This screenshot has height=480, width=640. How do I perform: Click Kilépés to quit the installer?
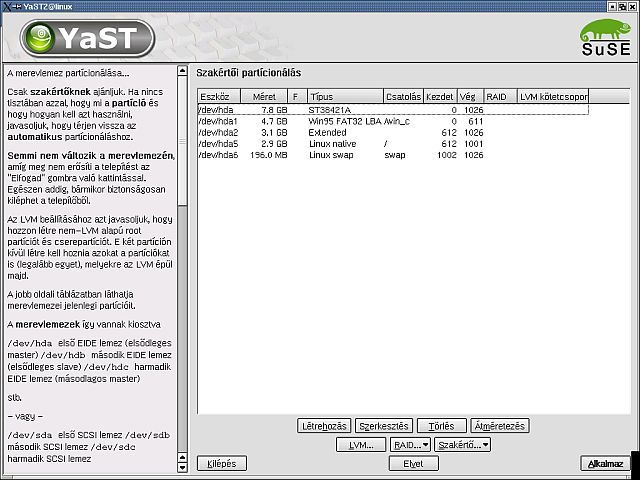pos(221,464)
